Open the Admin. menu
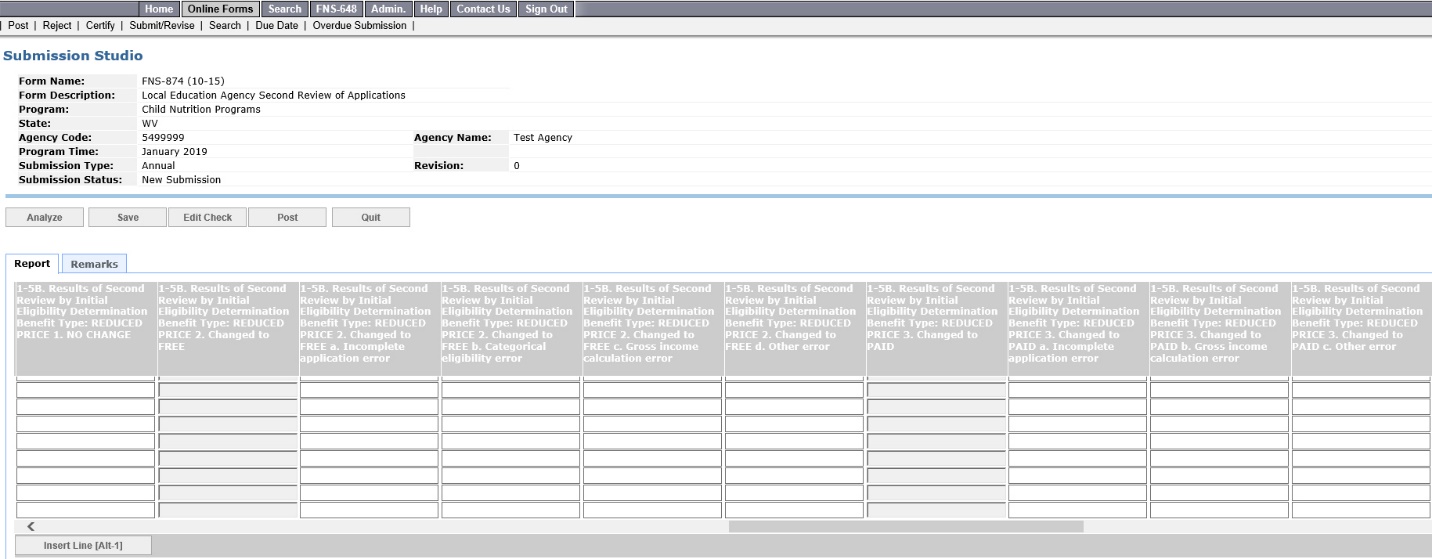 pos(388,9)
